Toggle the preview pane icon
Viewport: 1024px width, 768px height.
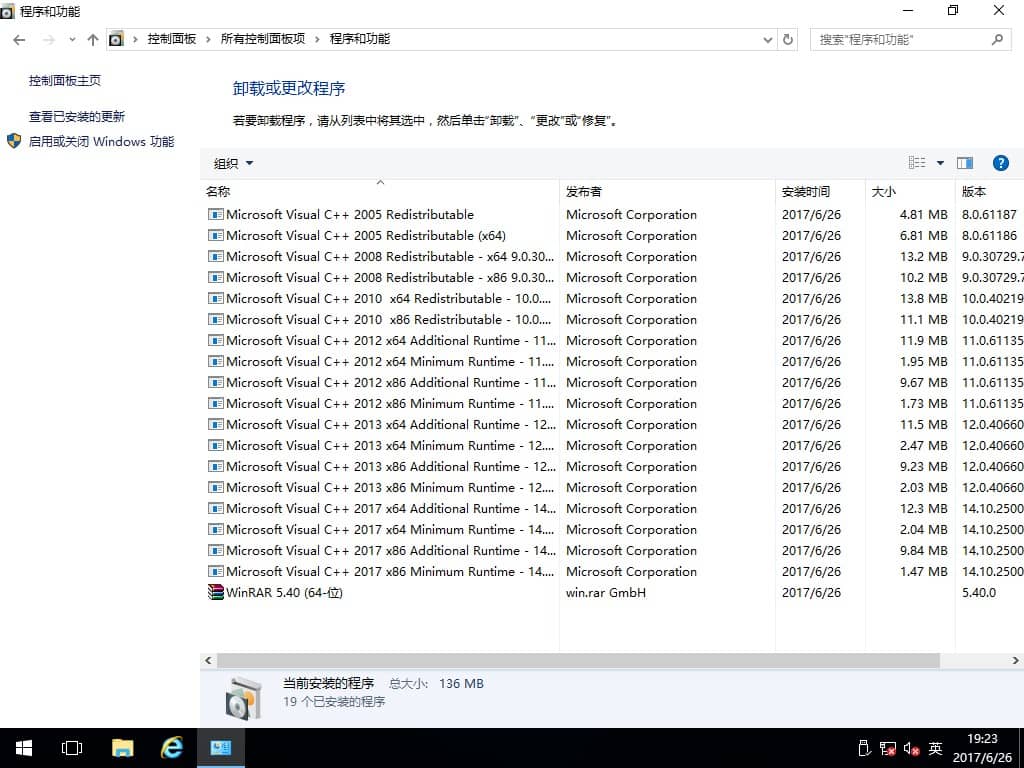click(x=965, y=163)
